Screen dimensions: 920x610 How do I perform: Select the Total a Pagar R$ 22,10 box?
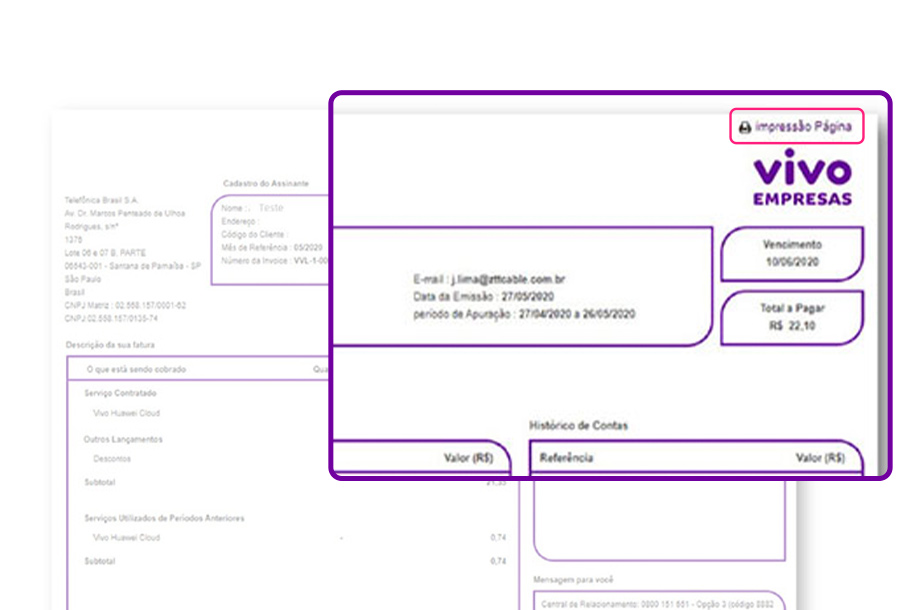[792, 317]
